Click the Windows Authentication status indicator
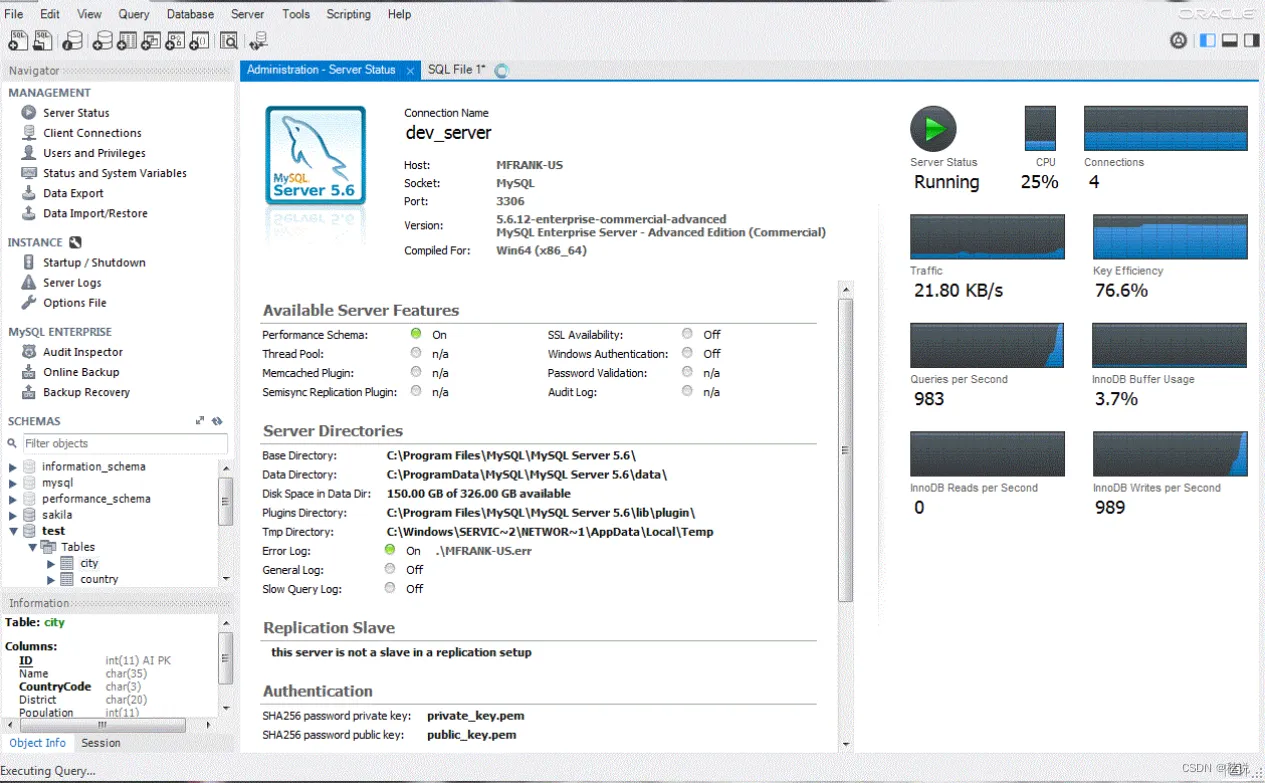The width and height of the screenshot is (1265, 783). point(687,353)
